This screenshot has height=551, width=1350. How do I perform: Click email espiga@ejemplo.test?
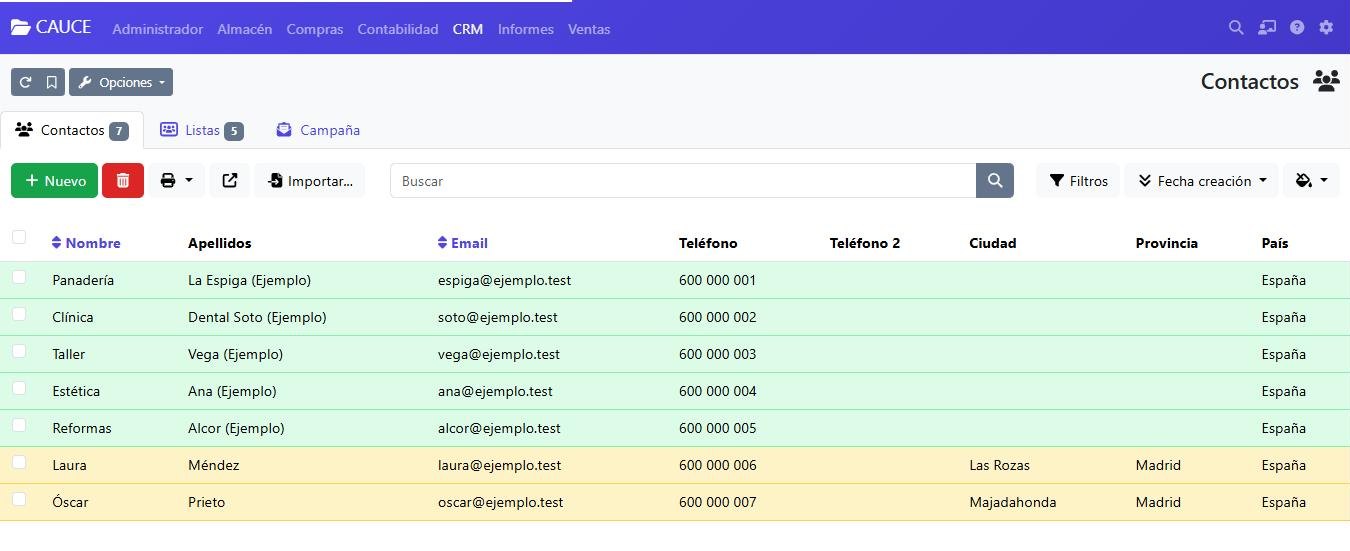[x=504, y=280]
